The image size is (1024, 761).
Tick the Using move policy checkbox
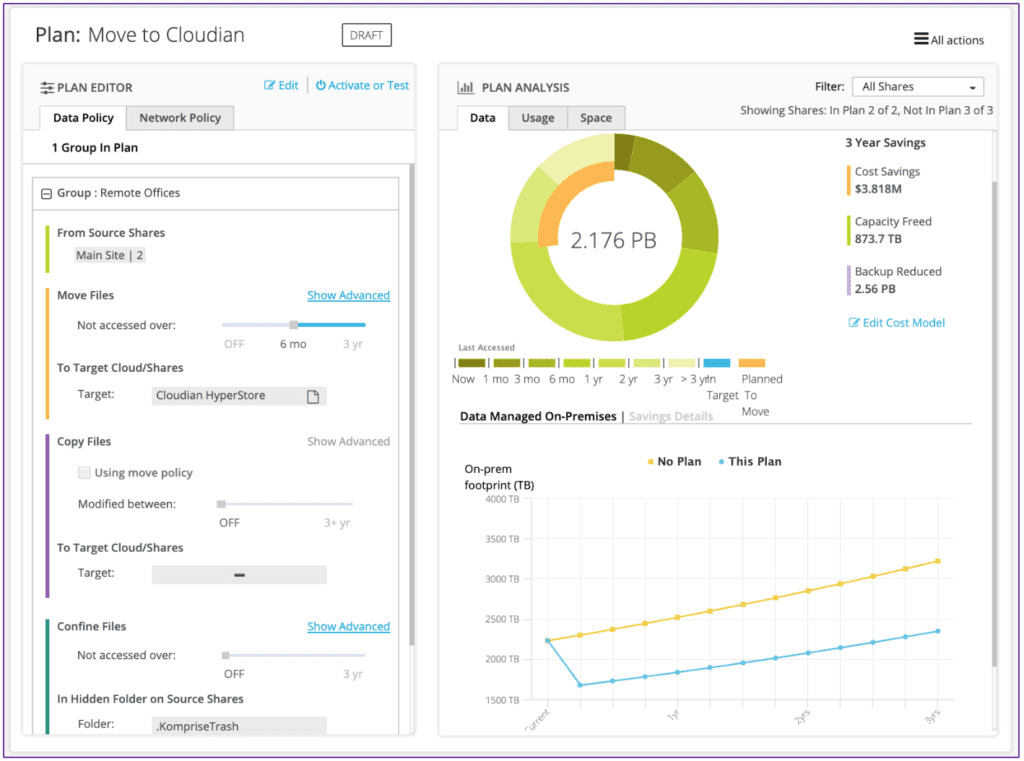coord(84,472)
